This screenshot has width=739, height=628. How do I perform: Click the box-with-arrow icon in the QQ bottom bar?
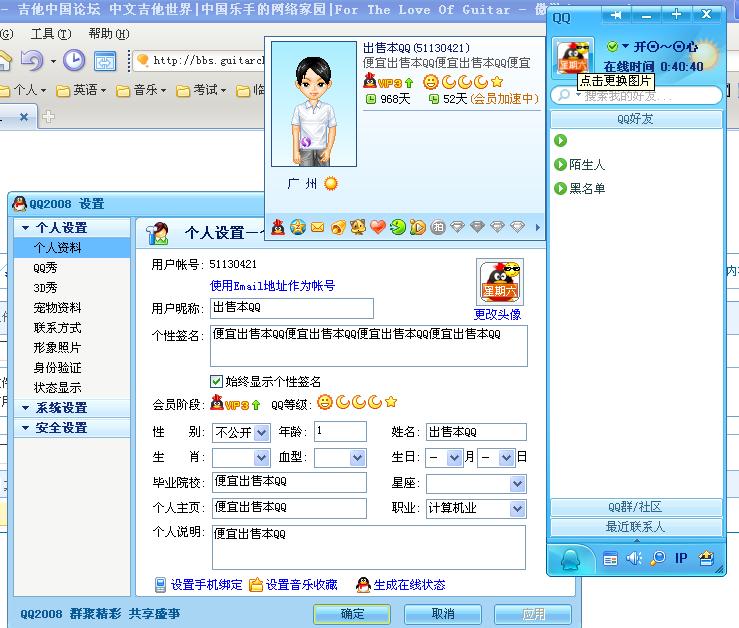(x=706, y=559)
